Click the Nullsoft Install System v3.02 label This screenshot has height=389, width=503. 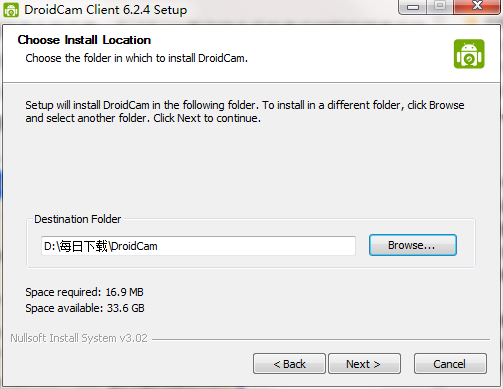point(79,338)
